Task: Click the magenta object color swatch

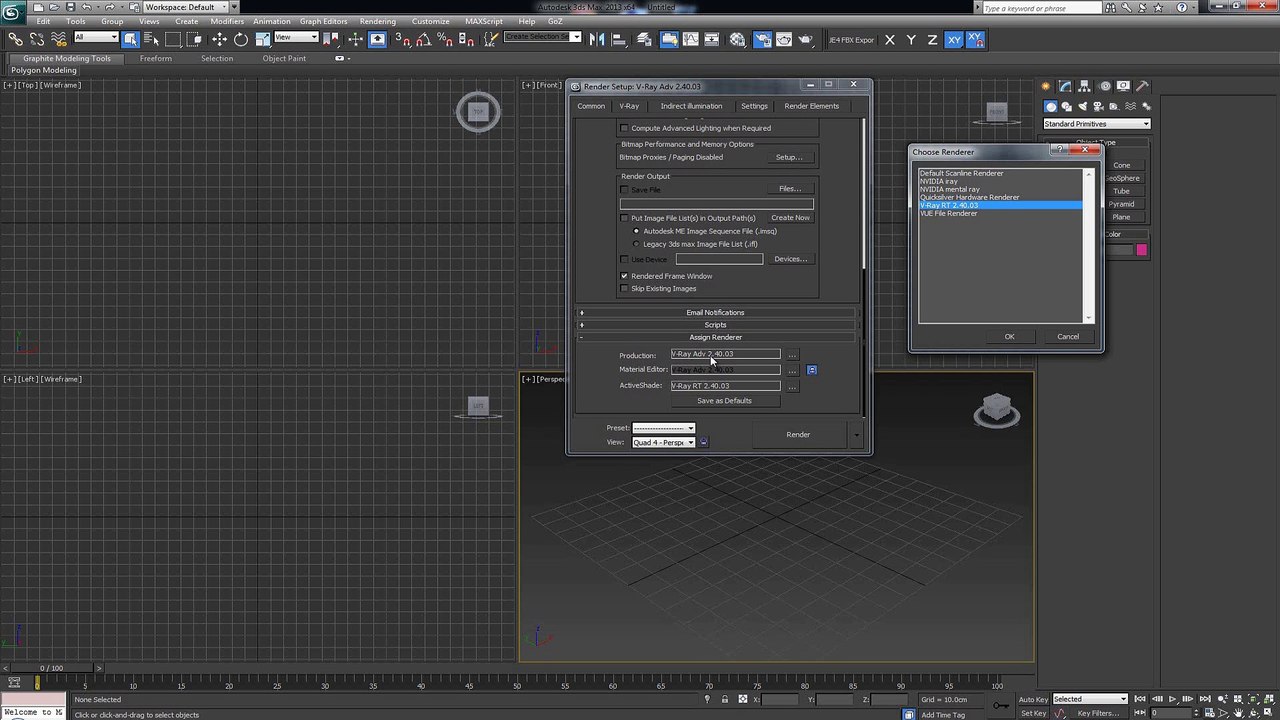Action: pyautogui.click(x=1141, y=250)
